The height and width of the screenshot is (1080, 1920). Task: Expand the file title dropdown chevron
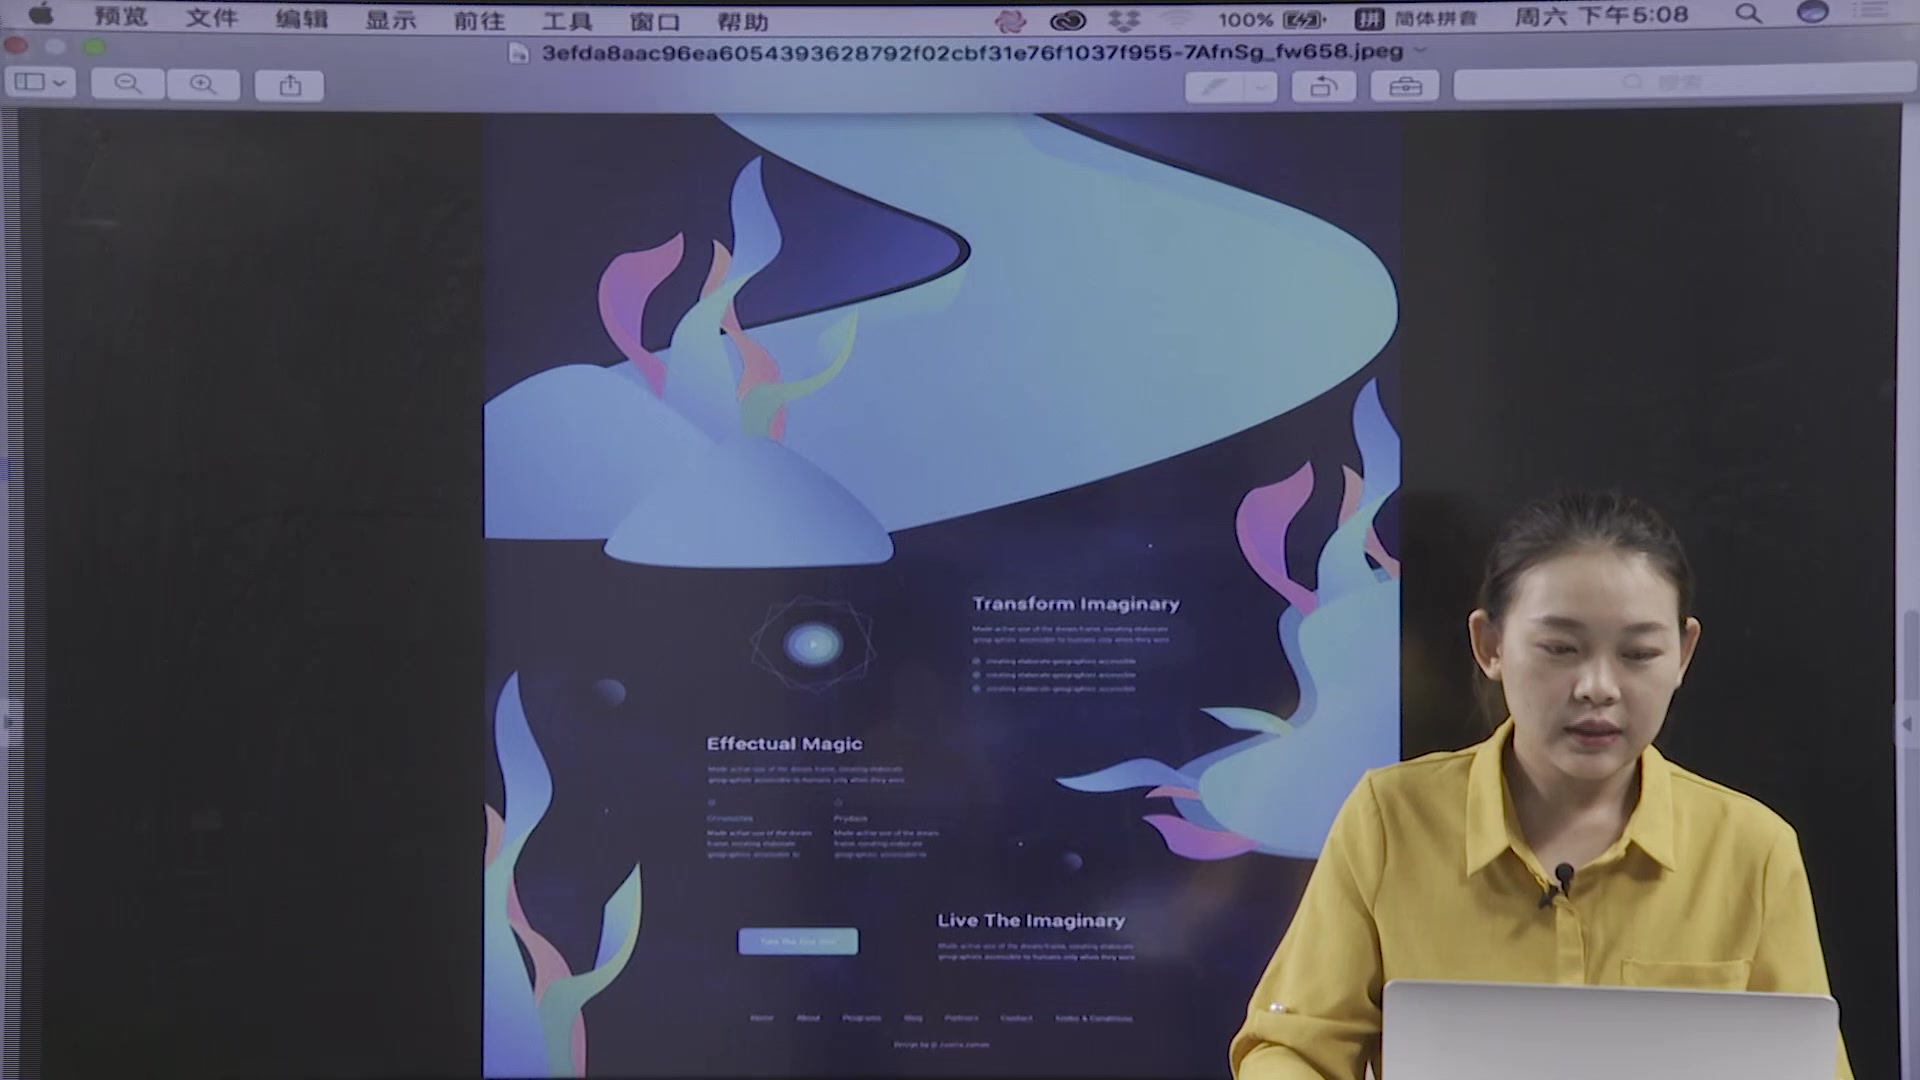(x=1421, y=50)
